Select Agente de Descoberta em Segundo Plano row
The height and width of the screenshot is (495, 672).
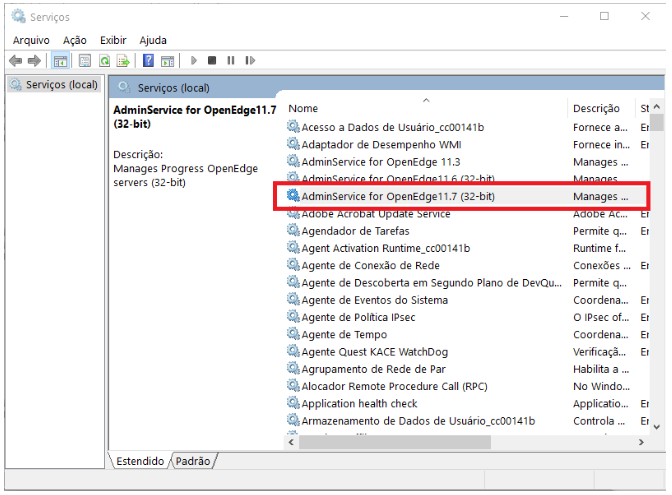(x=467, y=283)
